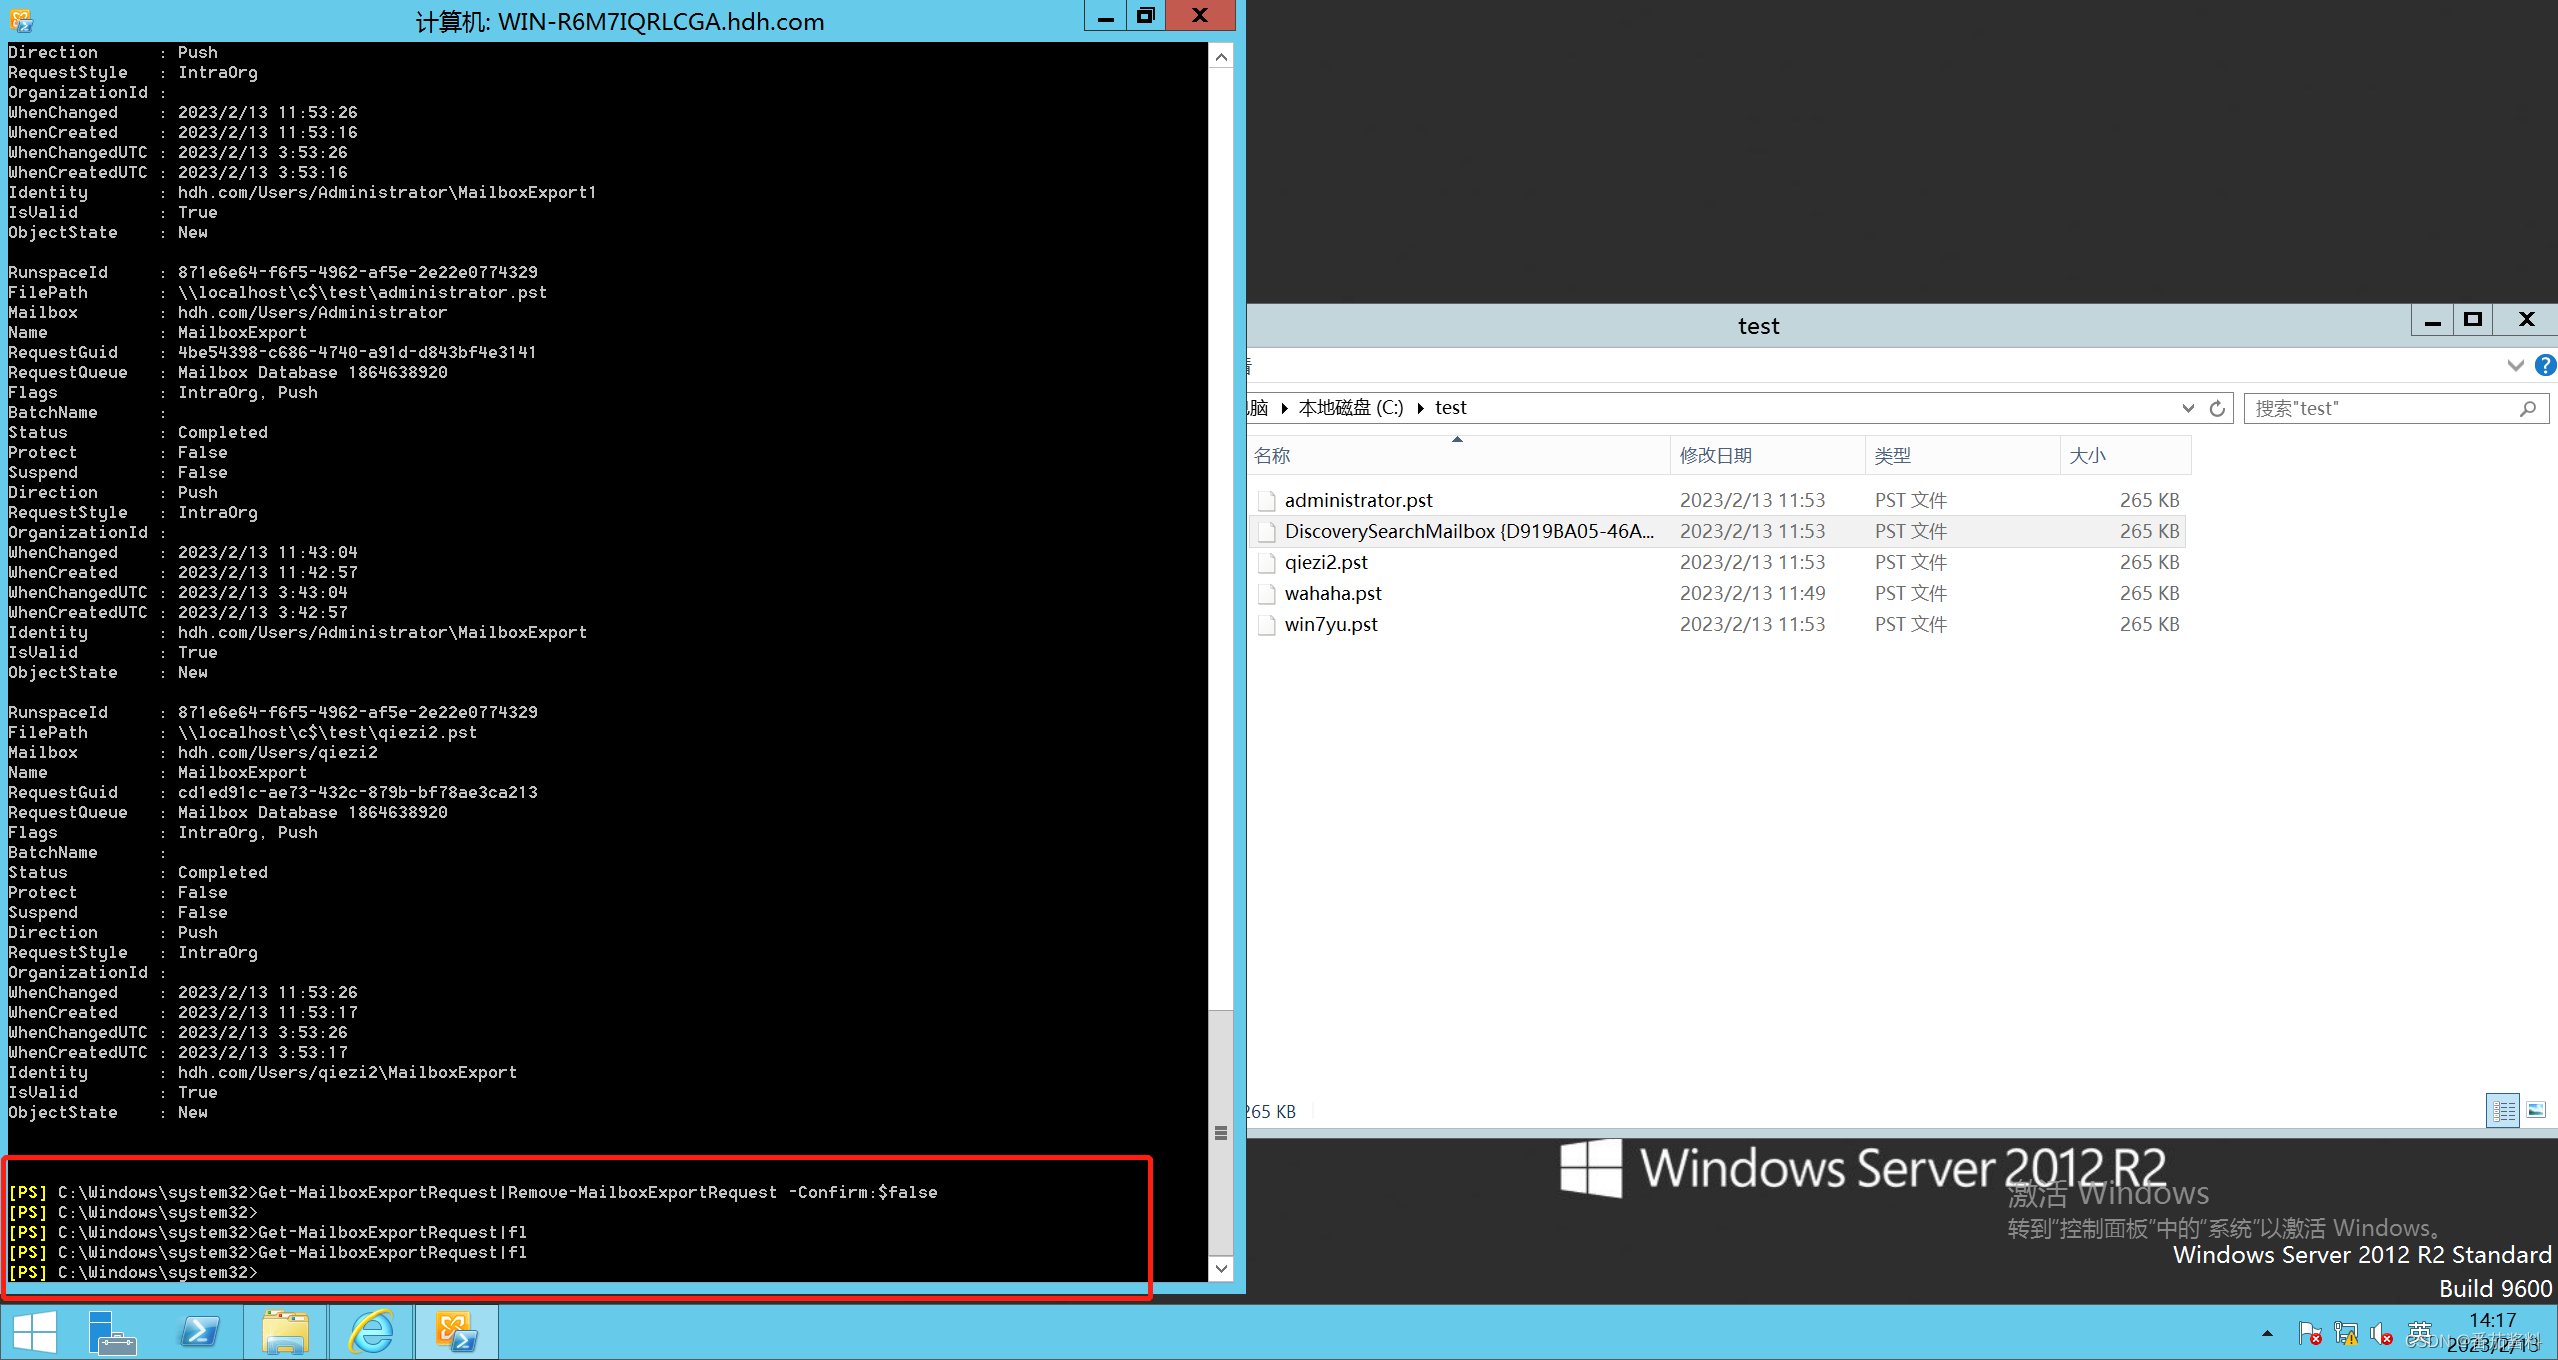2558x1360 pixels.
Task: Click the last PowerShell prompt line
Action: tap(133, 1272)
